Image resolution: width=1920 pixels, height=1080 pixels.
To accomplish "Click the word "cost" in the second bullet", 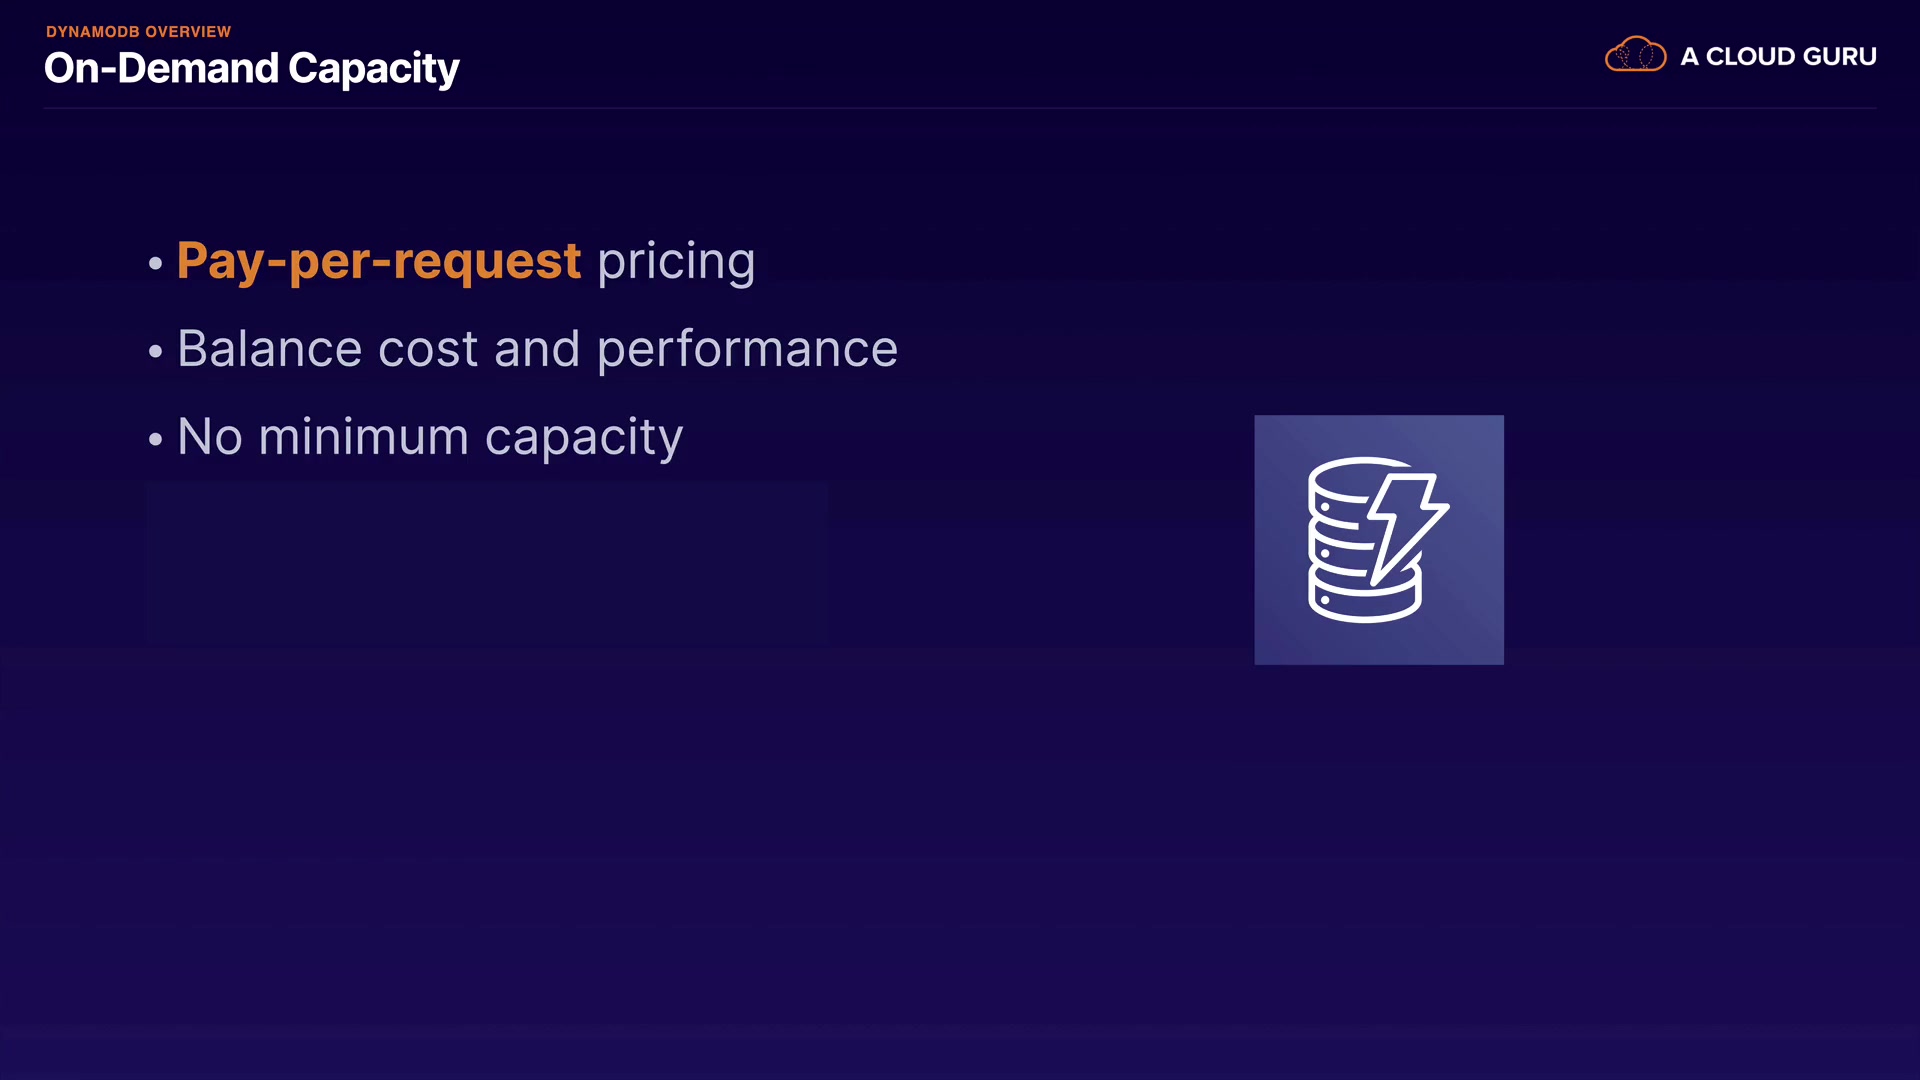I will pyautogui.click(x=428, y=349).
